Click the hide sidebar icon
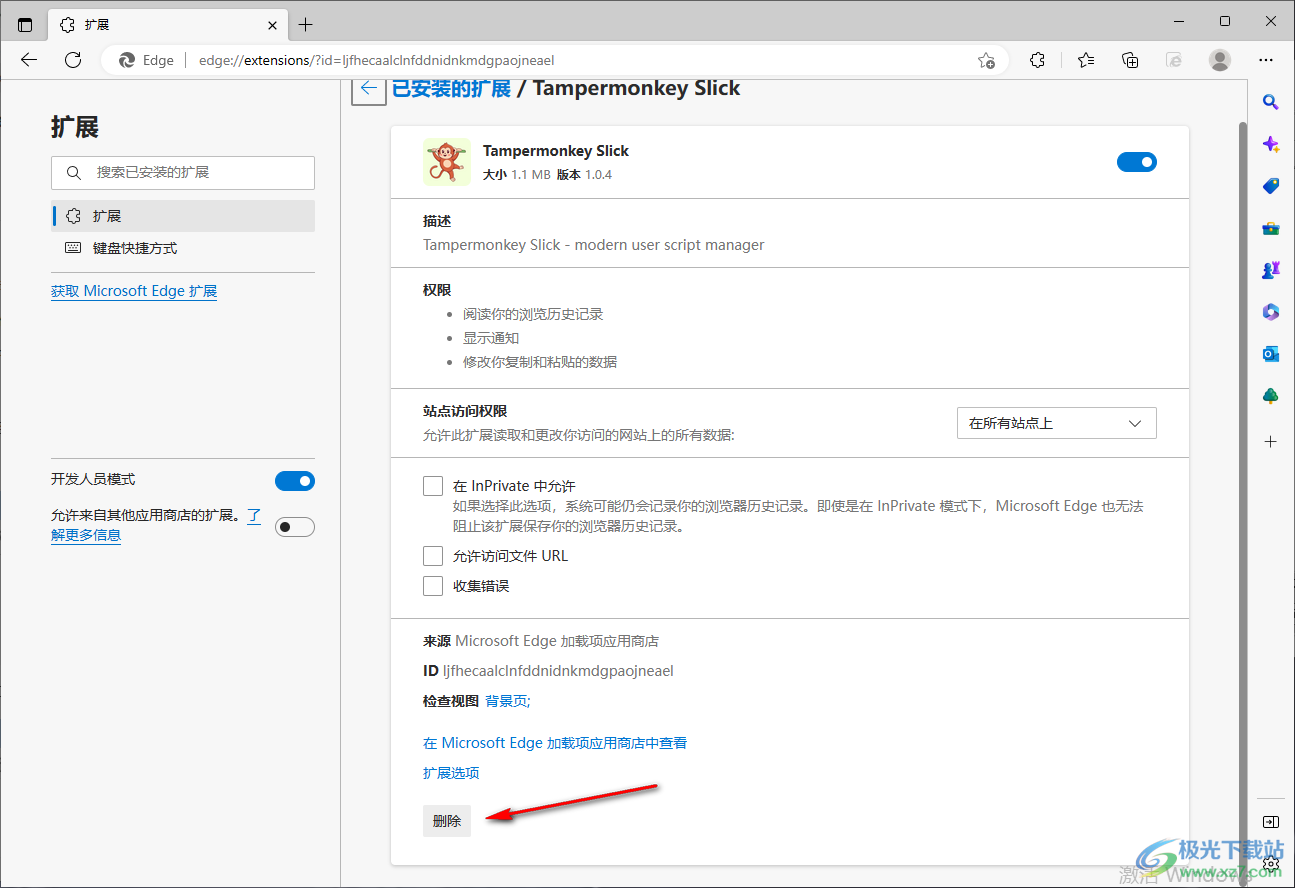 (1271, 822)
